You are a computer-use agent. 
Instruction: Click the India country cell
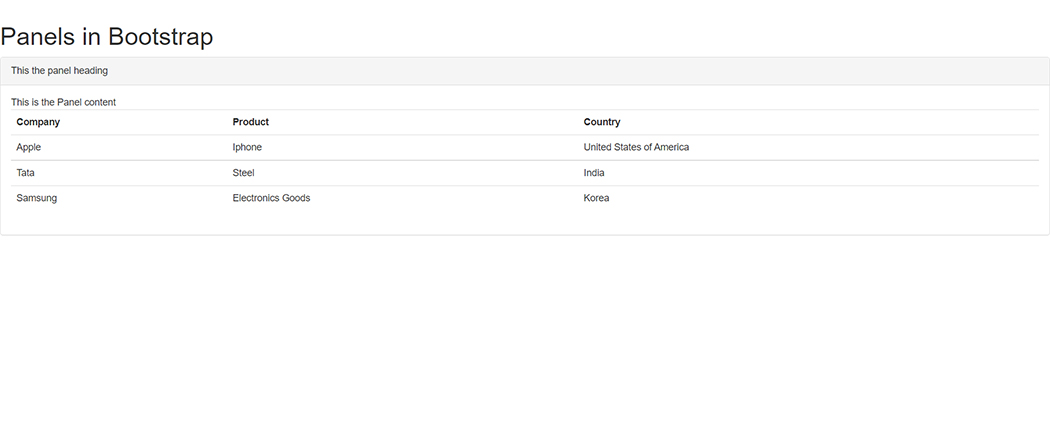point(594,173)
